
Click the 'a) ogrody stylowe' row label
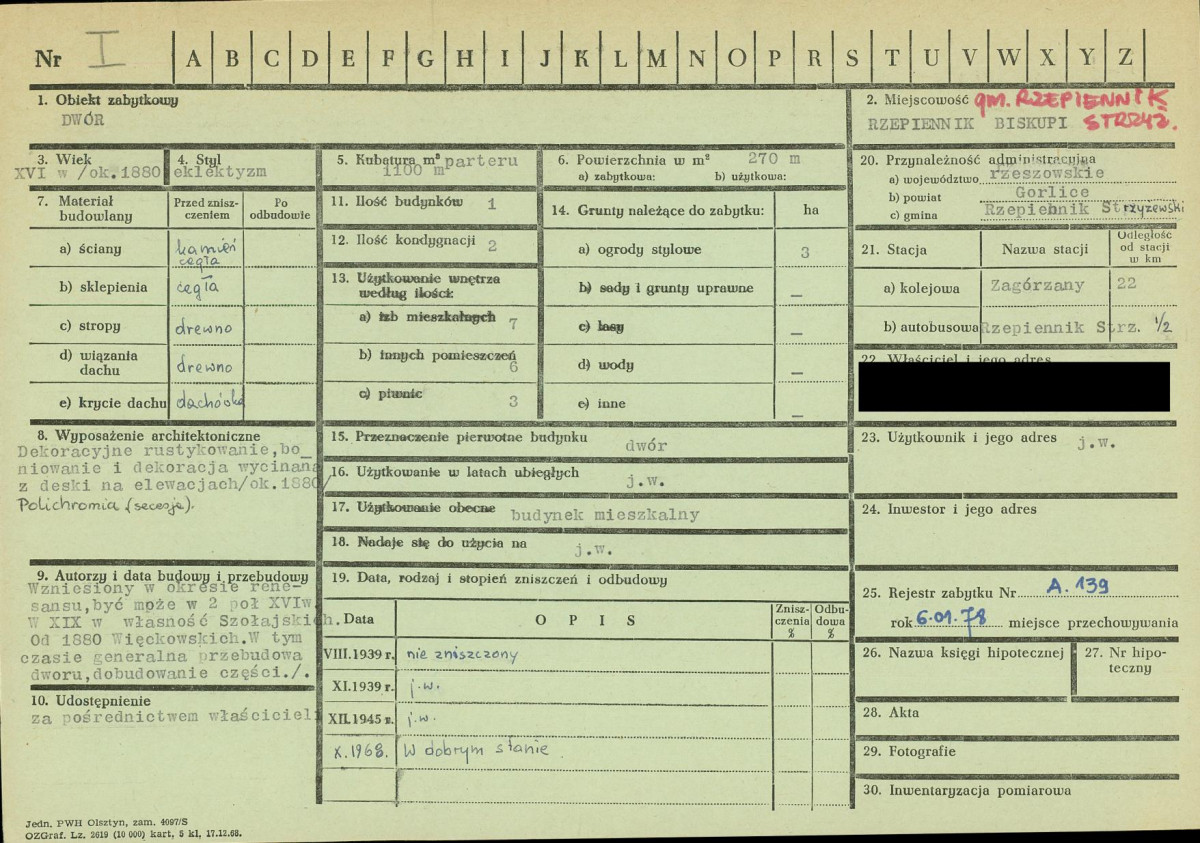[x=639, y=250]
